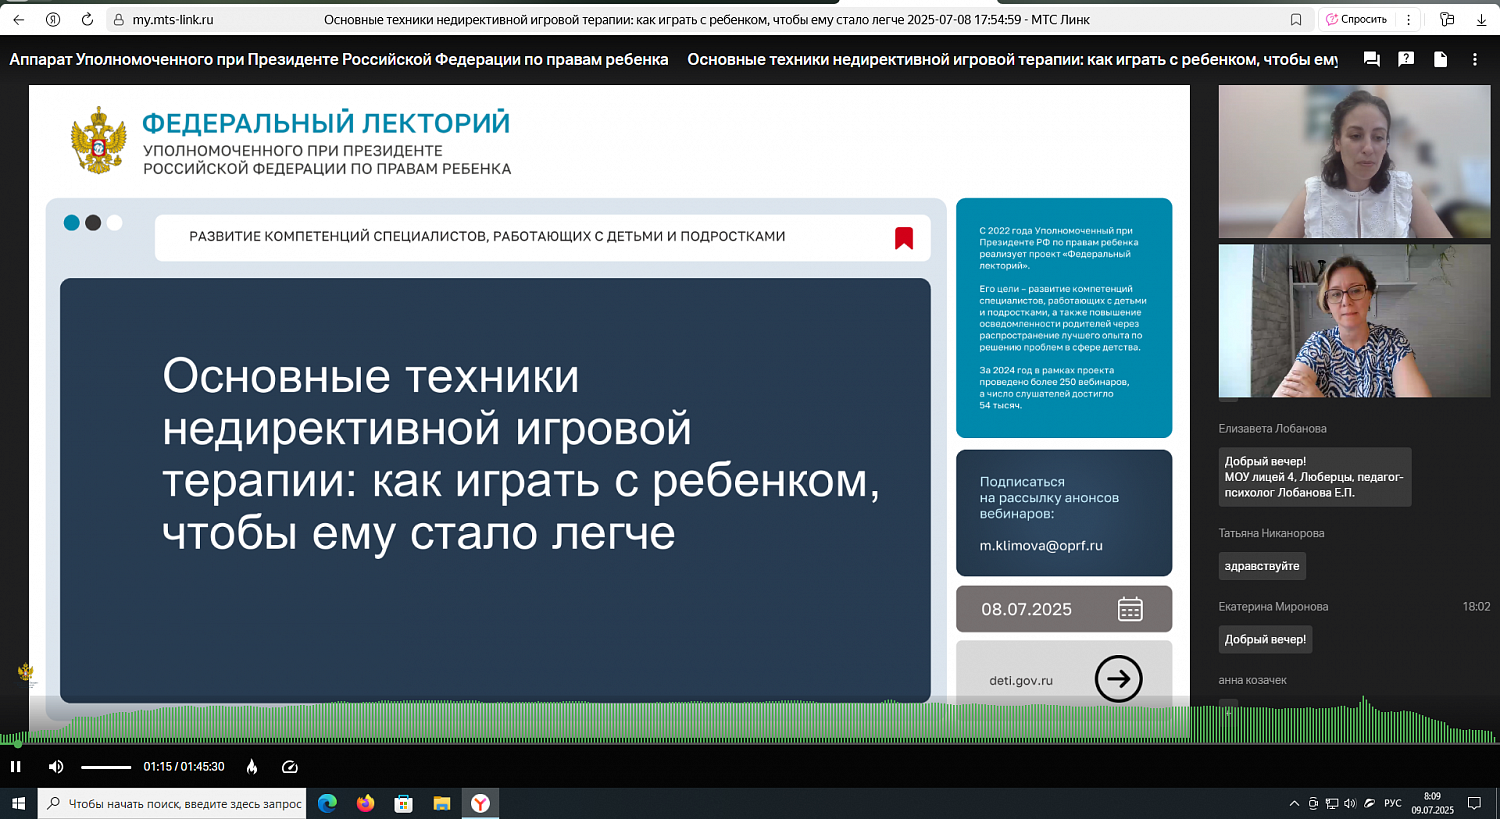
Task: Click the Лобанова chat message about МОУ лицей 4
Action: click(x=1315, y=477)
